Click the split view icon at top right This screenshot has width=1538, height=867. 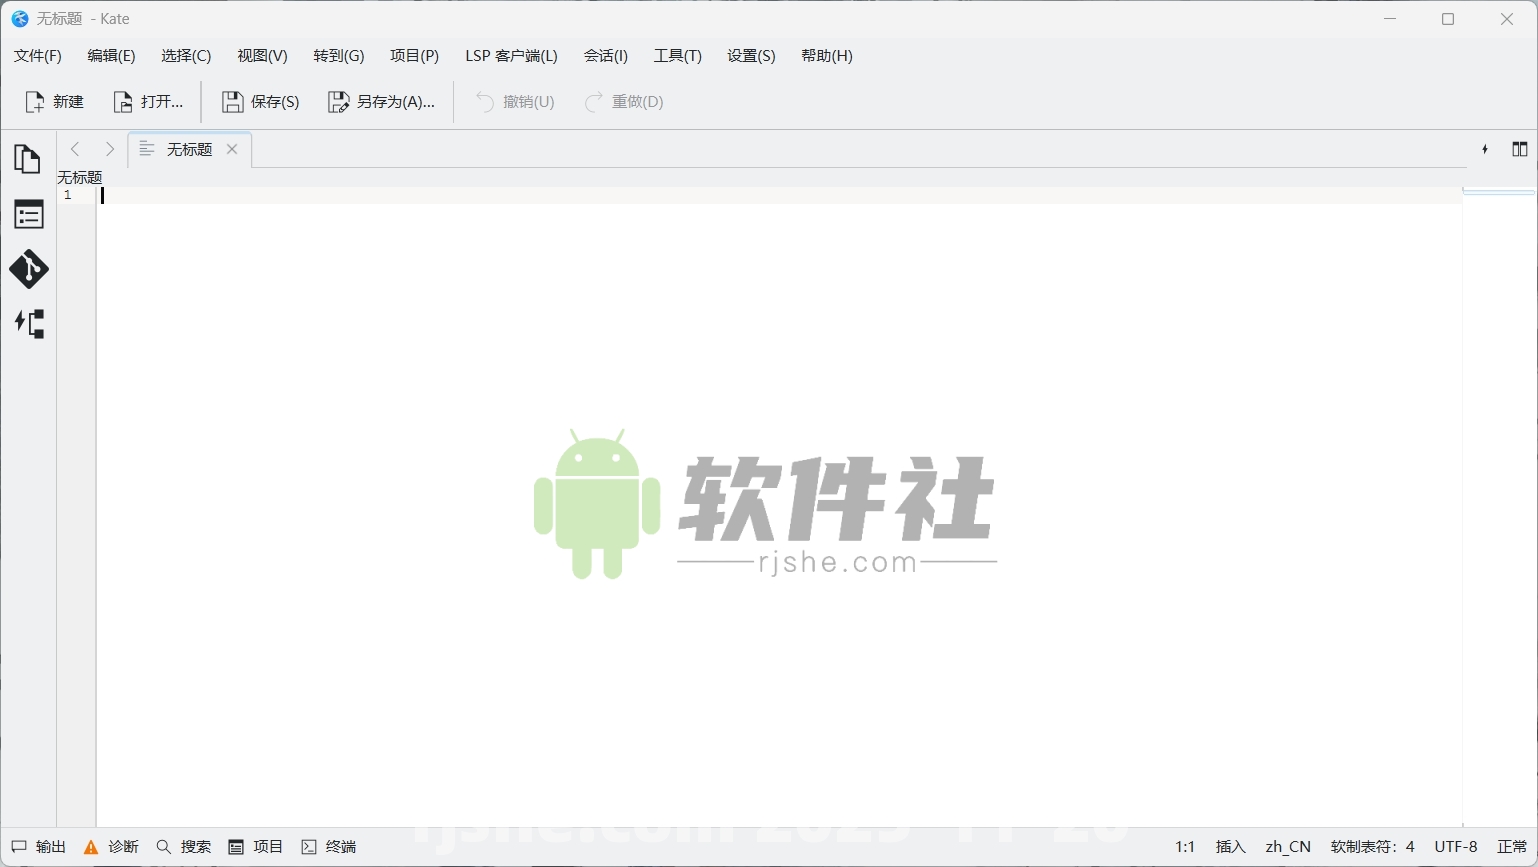[1519, 148]
